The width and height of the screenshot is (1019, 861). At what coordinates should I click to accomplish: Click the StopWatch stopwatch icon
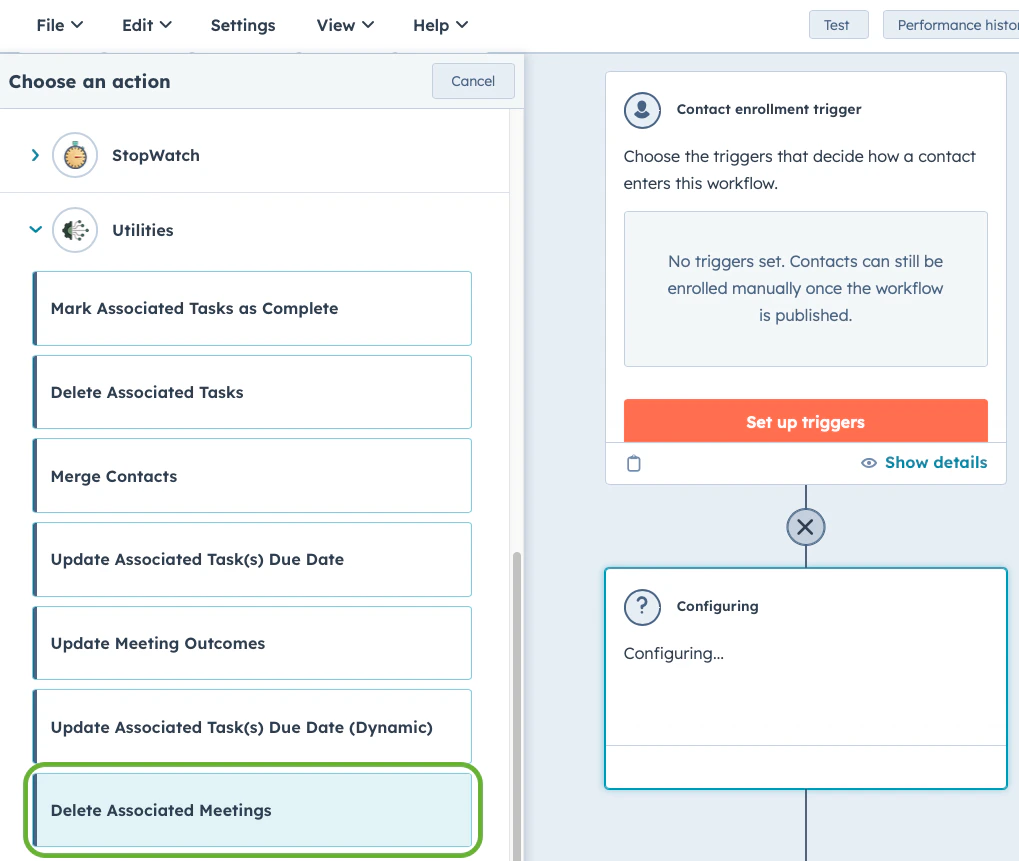point(75,156)
